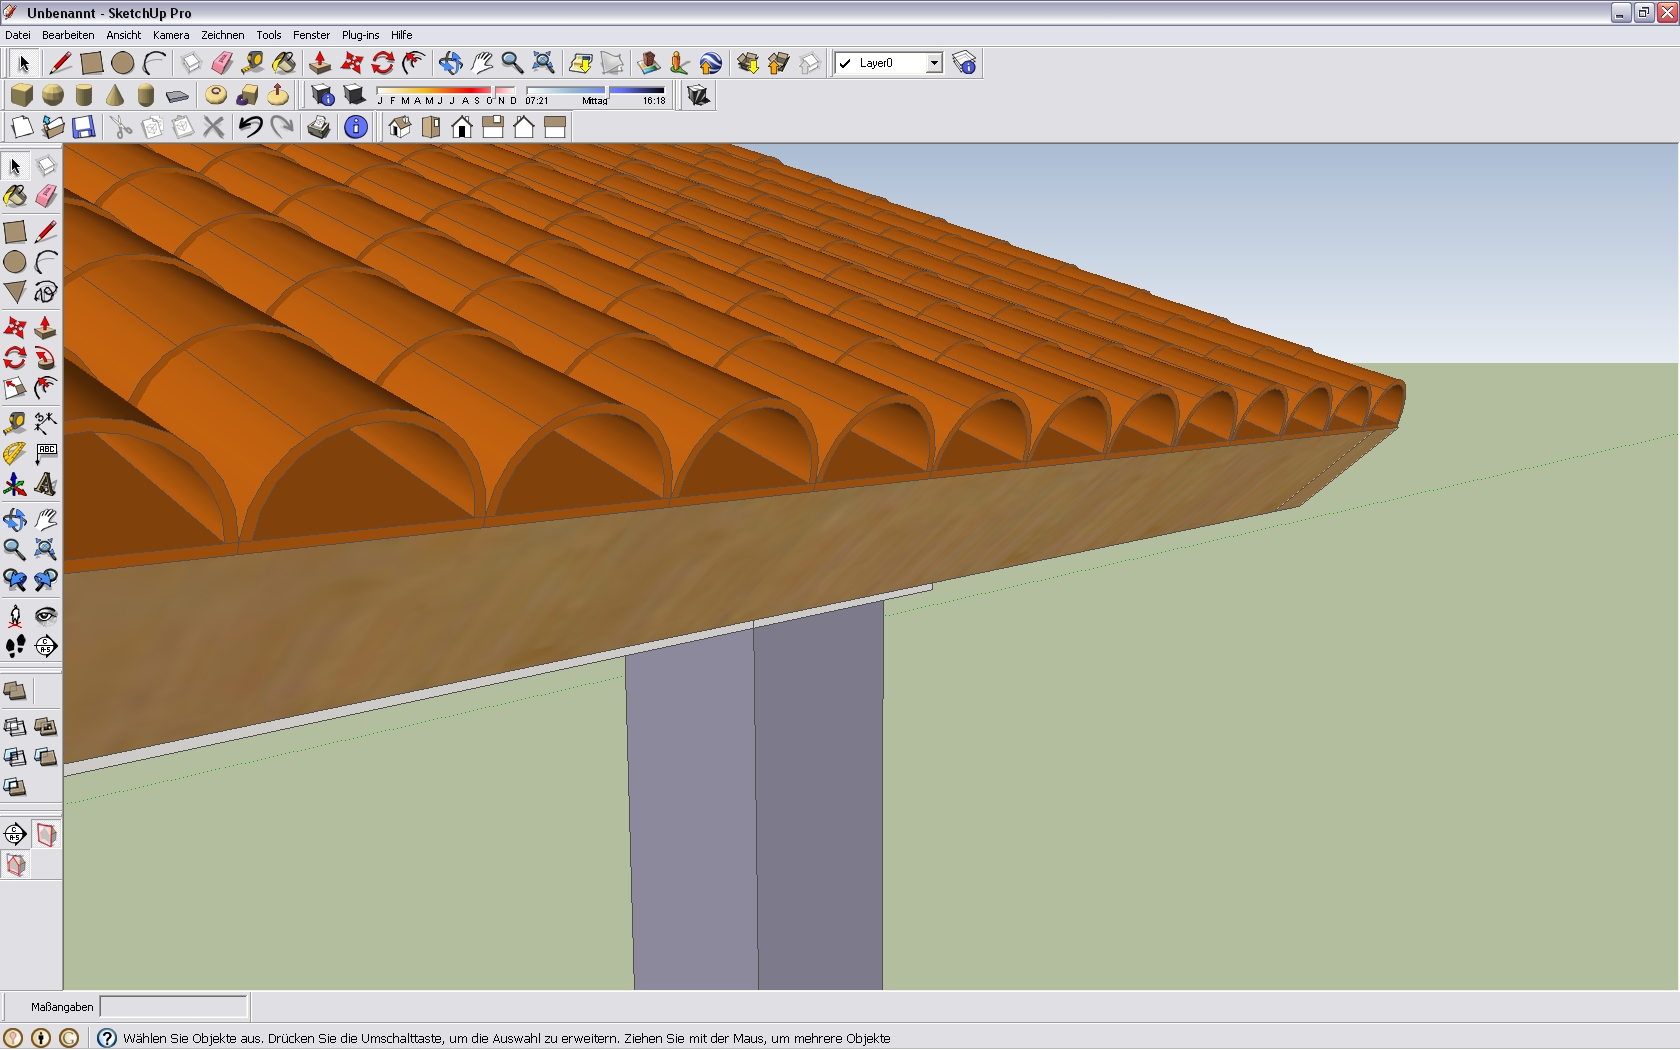The height and width of the screenshot is (1050, 1680).
Task: Select the Union solid tool
Action: point(46,726)
